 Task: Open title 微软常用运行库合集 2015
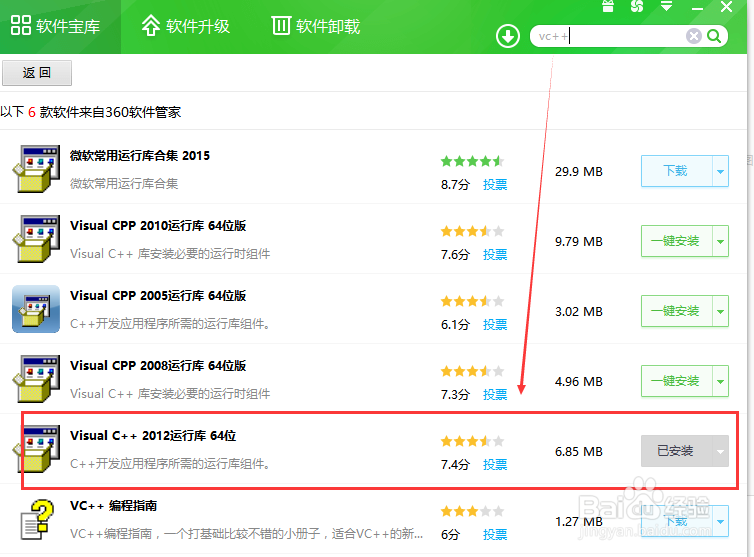coord(140,156)
